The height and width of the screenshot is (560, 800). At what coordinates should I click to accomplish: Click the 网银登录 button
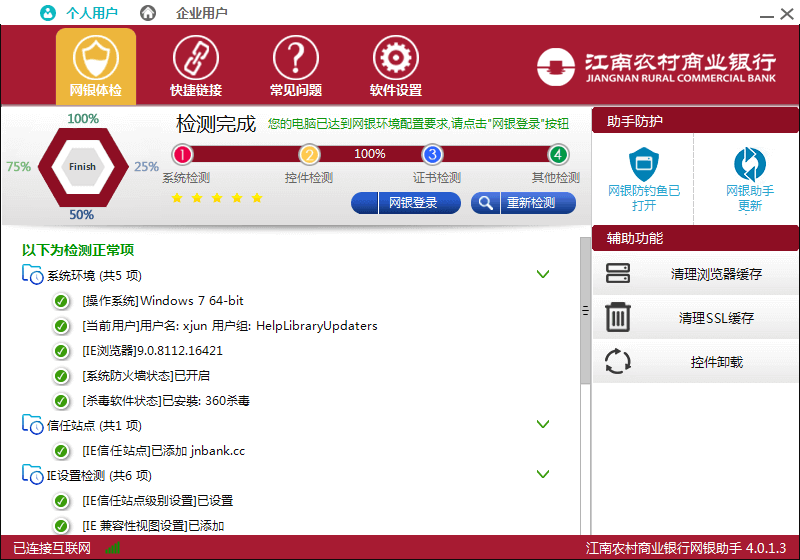(x=406, y=203)
